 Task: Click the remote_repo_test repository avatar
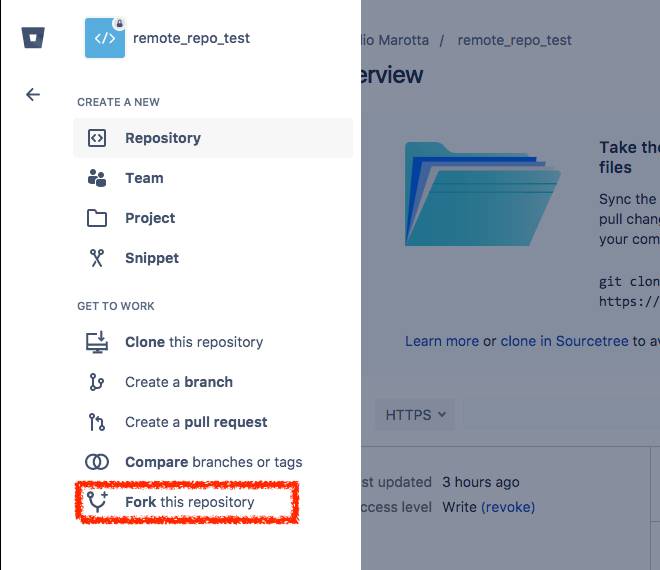click(105, 38)
